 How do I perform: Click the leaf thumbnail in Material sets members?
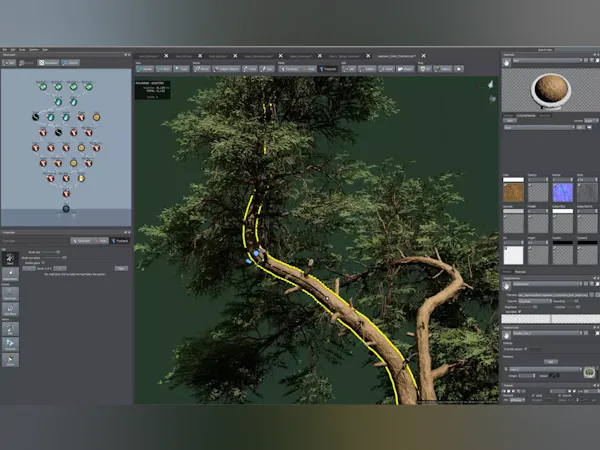[589, 372]
